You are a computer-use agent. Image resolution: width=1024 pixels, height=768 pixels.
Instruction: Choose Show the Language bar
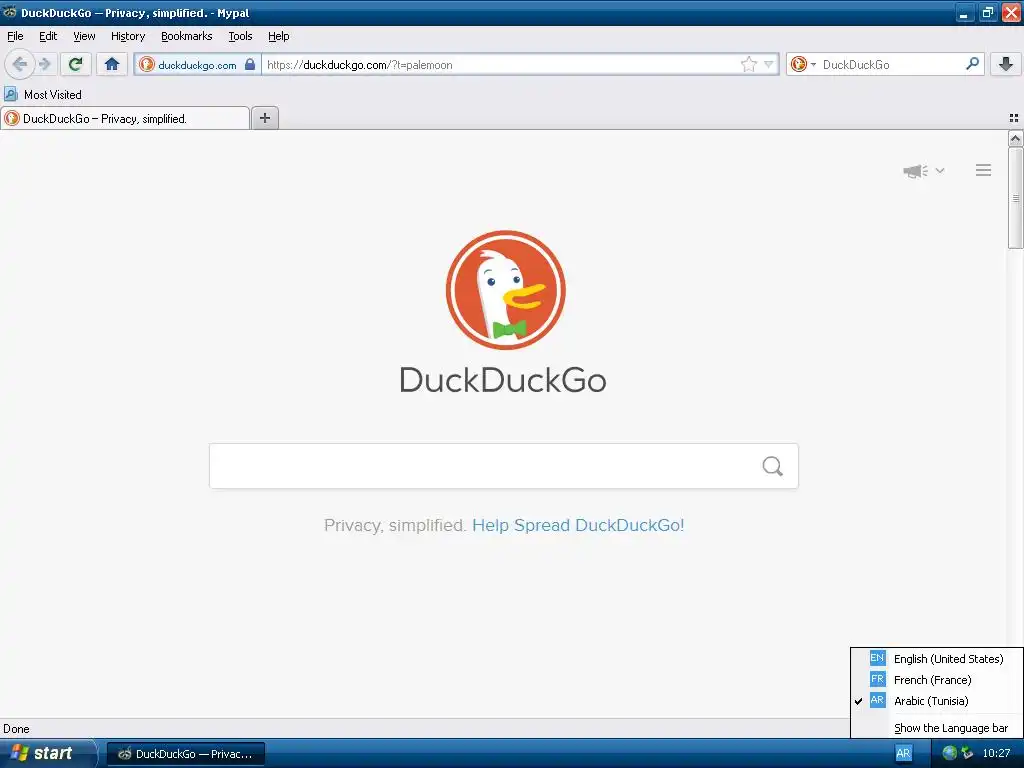pos(936,728)
